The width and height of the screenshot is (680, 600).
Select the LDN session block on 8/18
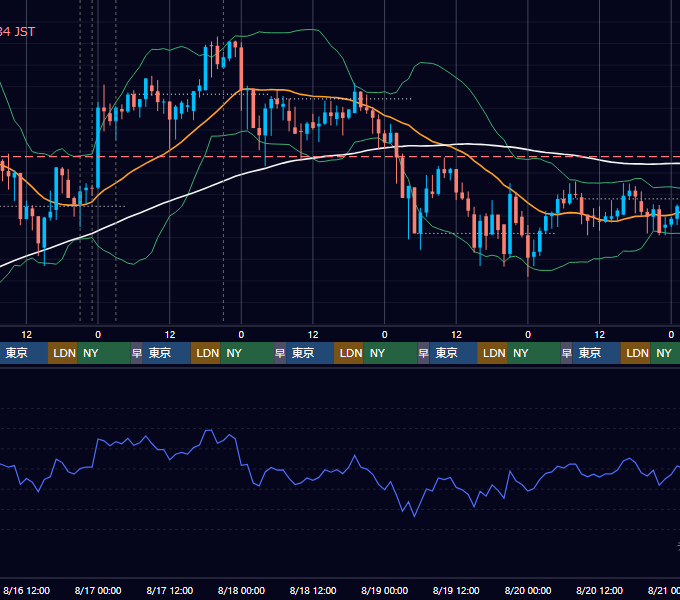coord(349,353)
